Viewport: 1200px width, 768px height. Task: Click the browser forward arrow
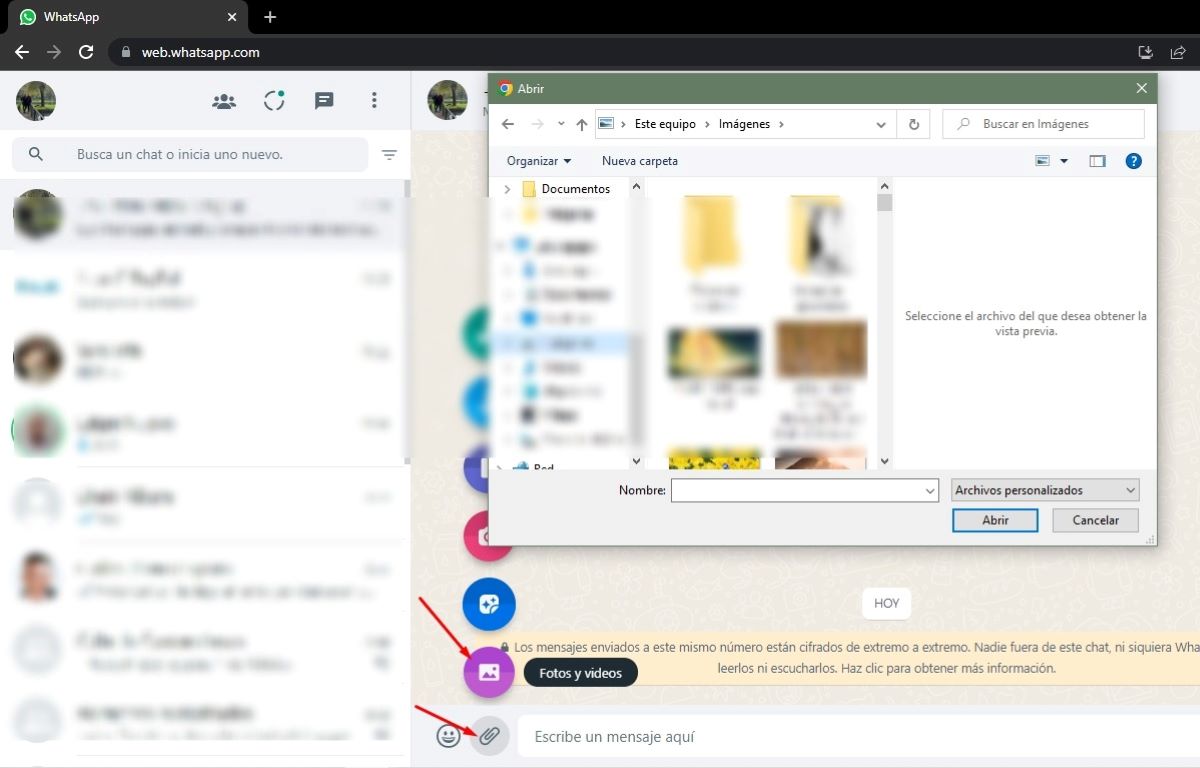pos(54,52)
